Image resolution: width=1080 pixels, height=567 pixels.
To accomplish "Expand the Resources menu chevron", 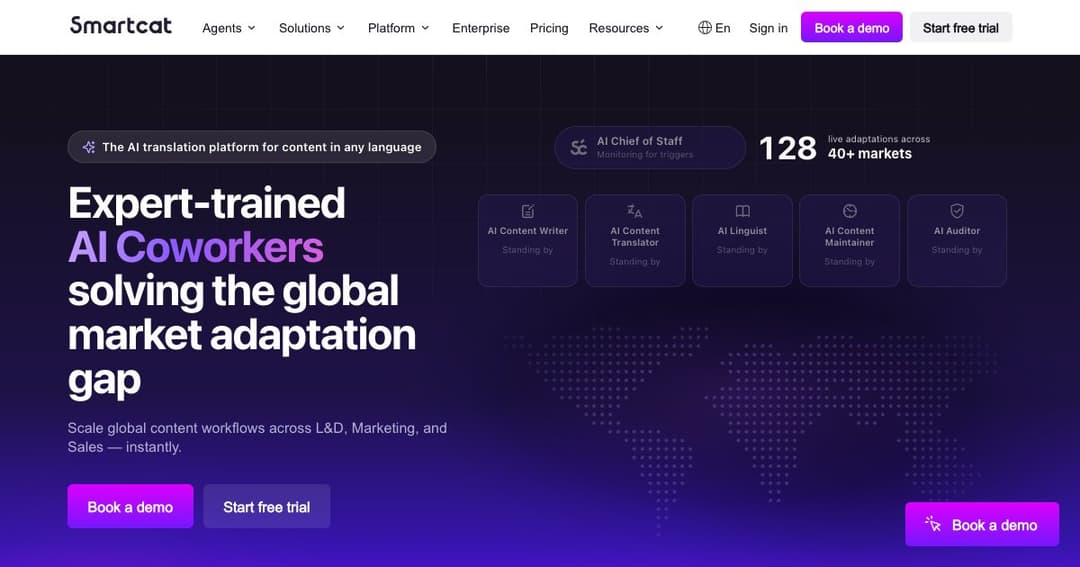I will (x=659, y=28).
